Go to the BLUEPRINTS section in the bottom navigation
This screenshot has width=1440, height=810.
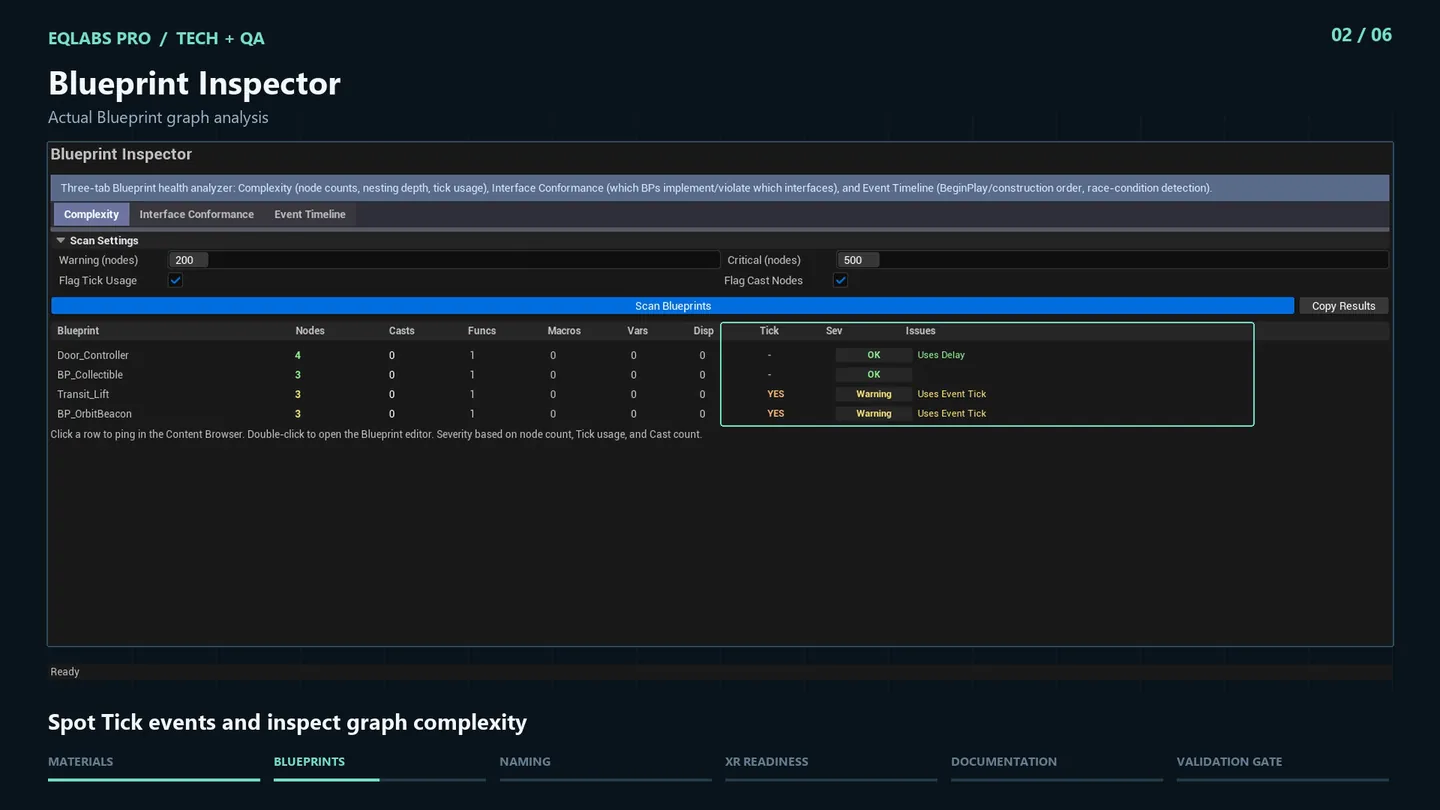[x=309, y=762]
